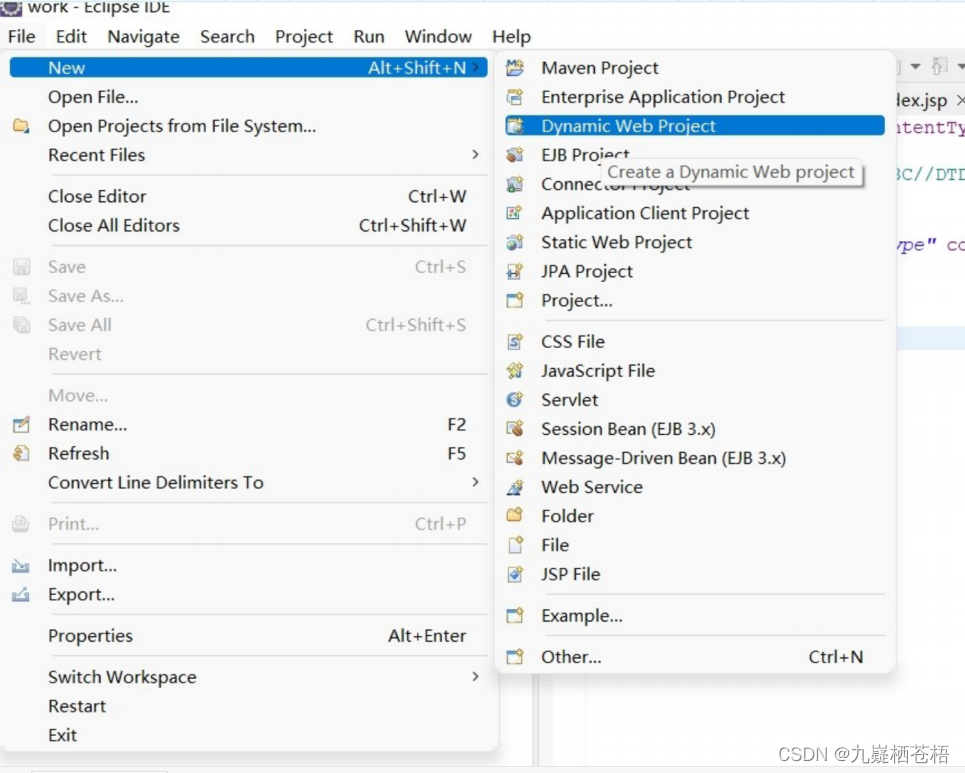The width and height of the screenshot is (965, 773).
Task: Click the CSS File icon
Action: [515, 342]
